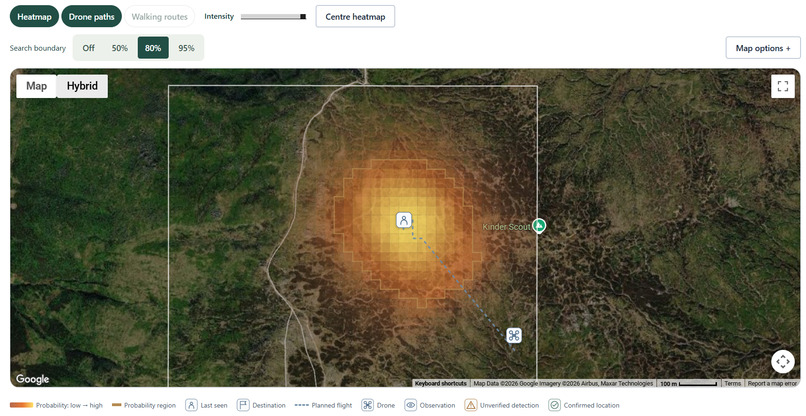This screenshot has width=806, height=416.
Task: Click the Probability region legend swatch
Action: 117,405
